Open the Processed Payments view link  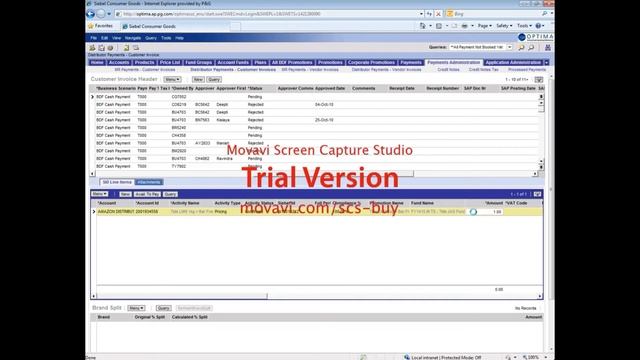[527, 70]
